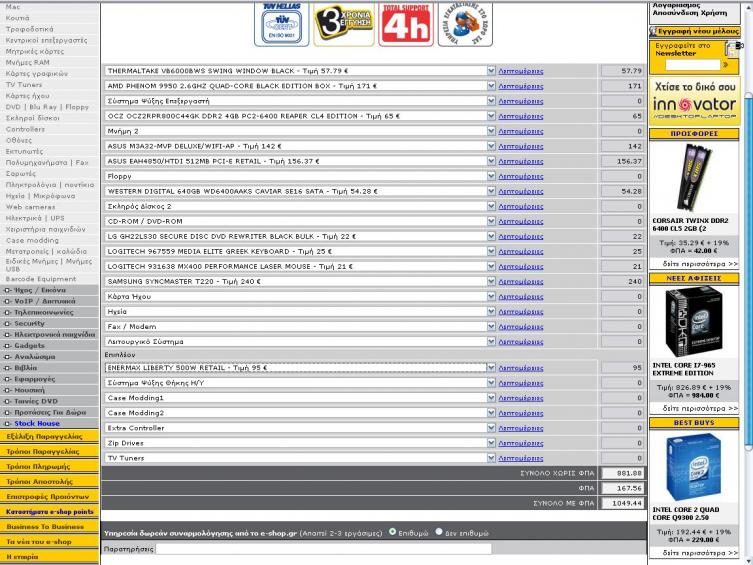The height and width of the screenshot is (565, 753).
Task: Expand the Μνήμη 2 dropdown
Action: coord(491,131)
